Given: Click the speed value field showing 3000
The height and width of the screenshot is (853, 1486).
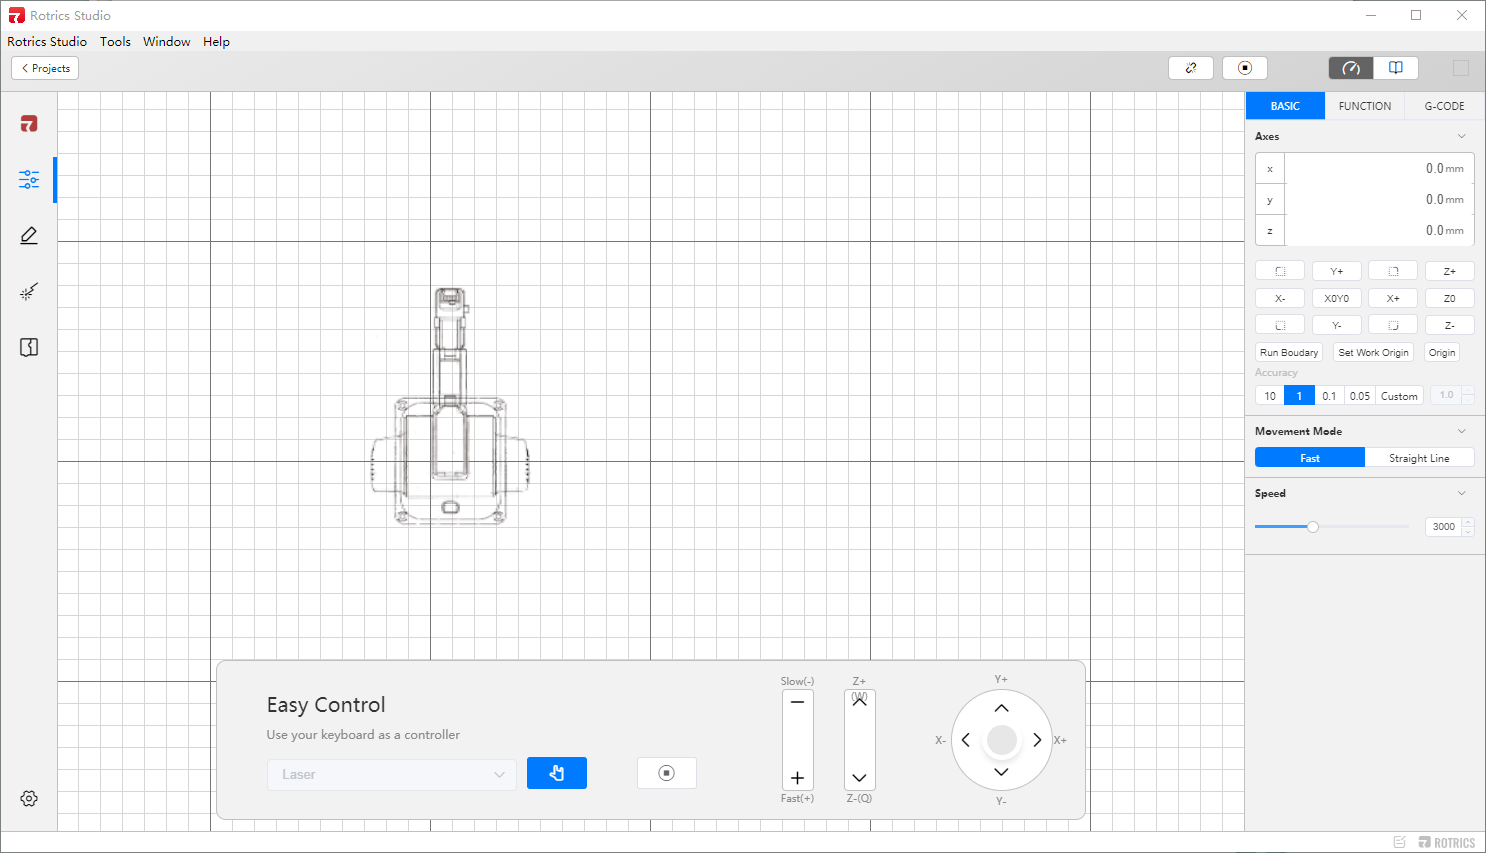Looking at the screenshot, I should pyautogui.click(x=1444, y=527).
